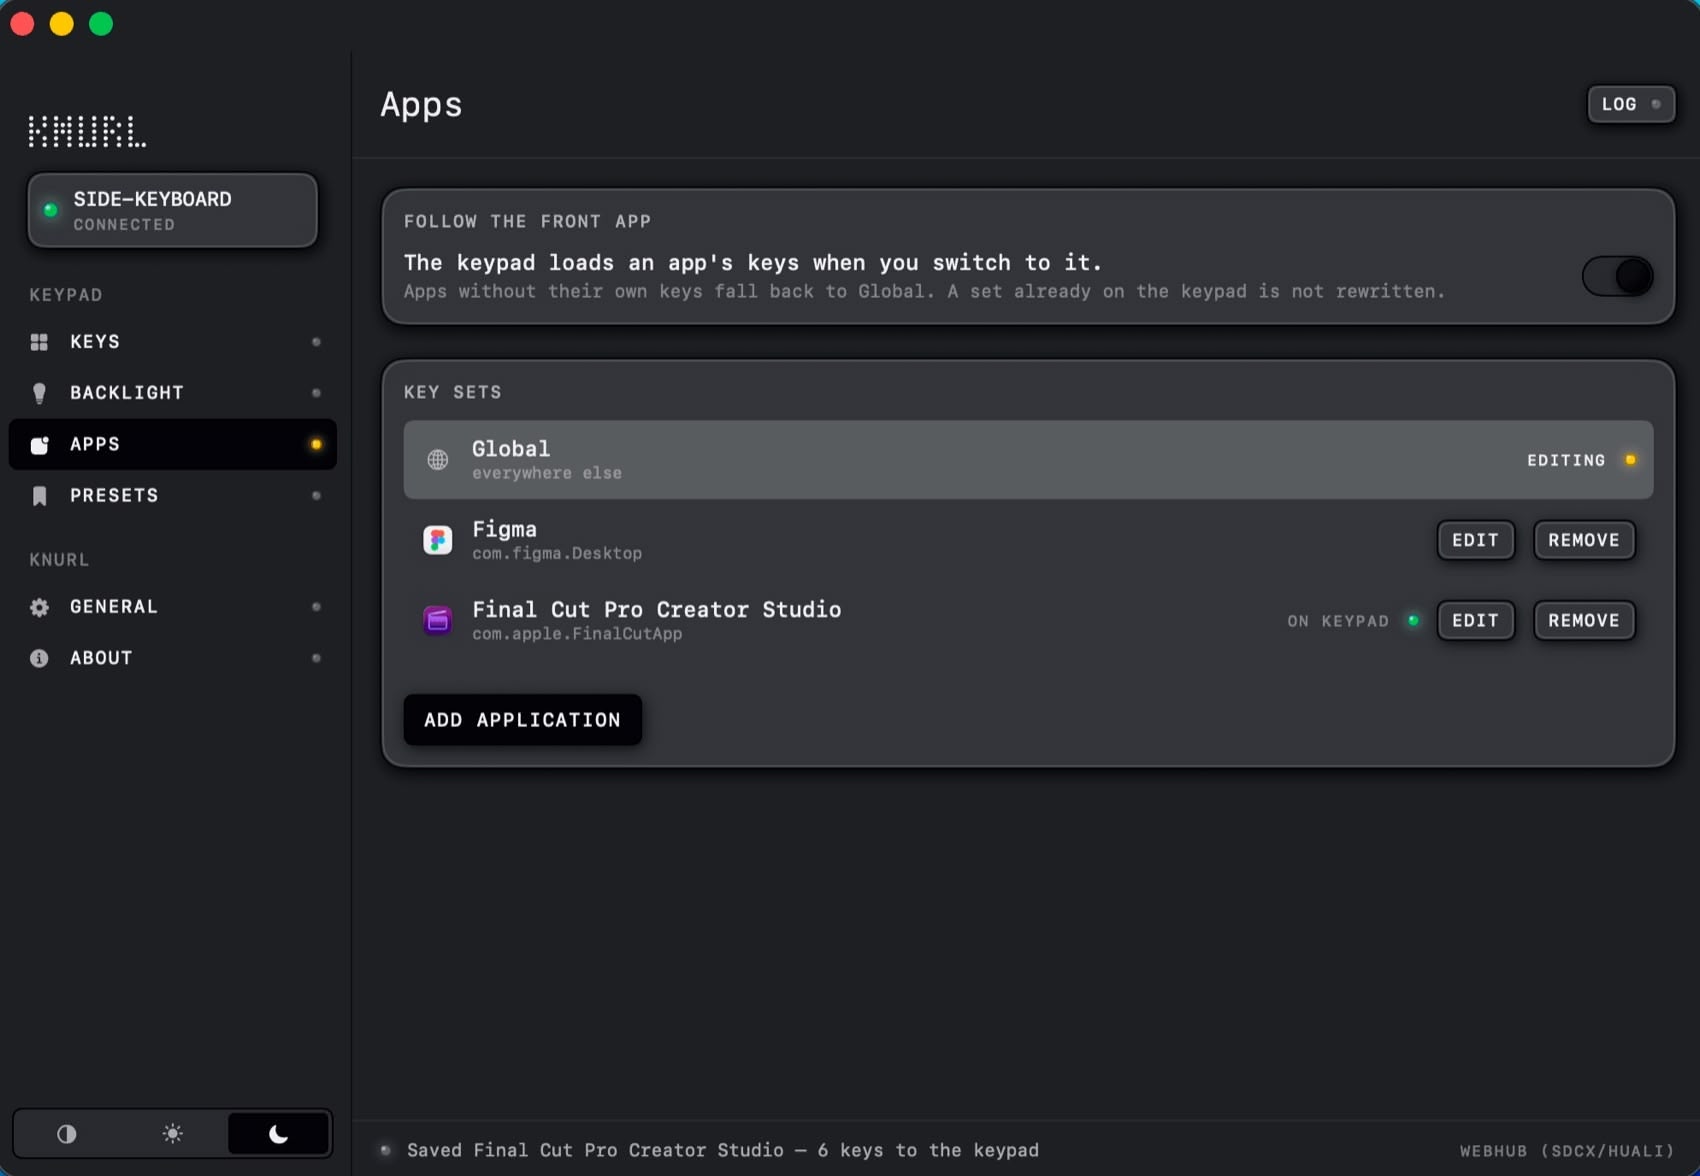Click the Final Cut Pro app icon
The height and width of the screenshot is (1176, 1700).
click(438, 620)
